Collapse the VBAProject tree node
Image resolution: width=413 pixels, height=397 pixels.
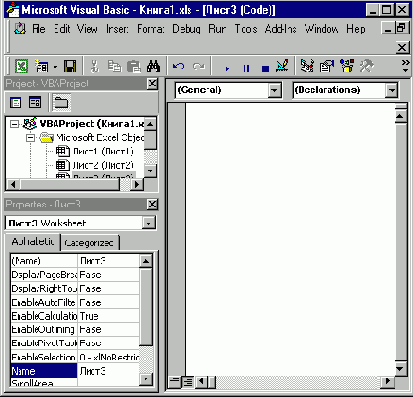[14, 124]
